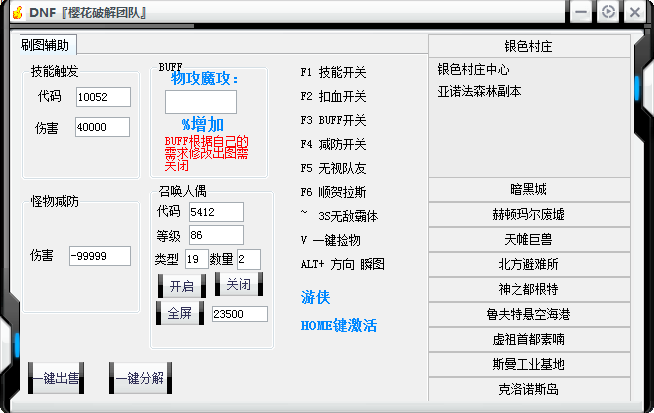Click the blue 游侠 text
Image resolution: width=654 pixels, height=413 pixels.
(315, 297)
